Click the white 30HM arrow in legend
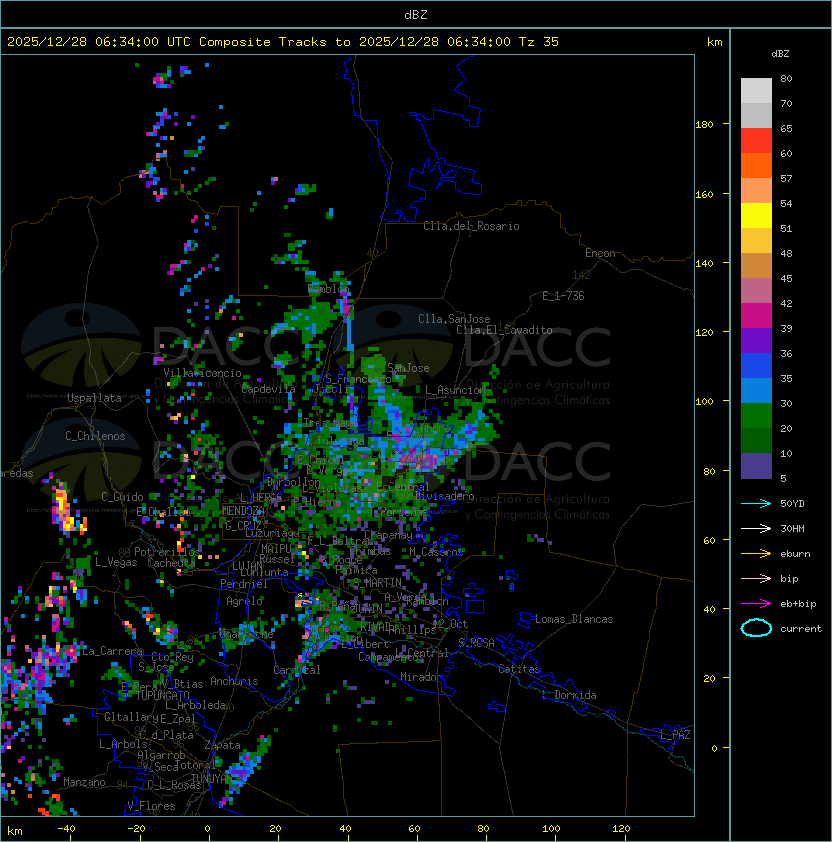This screenshot has width=832, height=842. pos(756,528)
